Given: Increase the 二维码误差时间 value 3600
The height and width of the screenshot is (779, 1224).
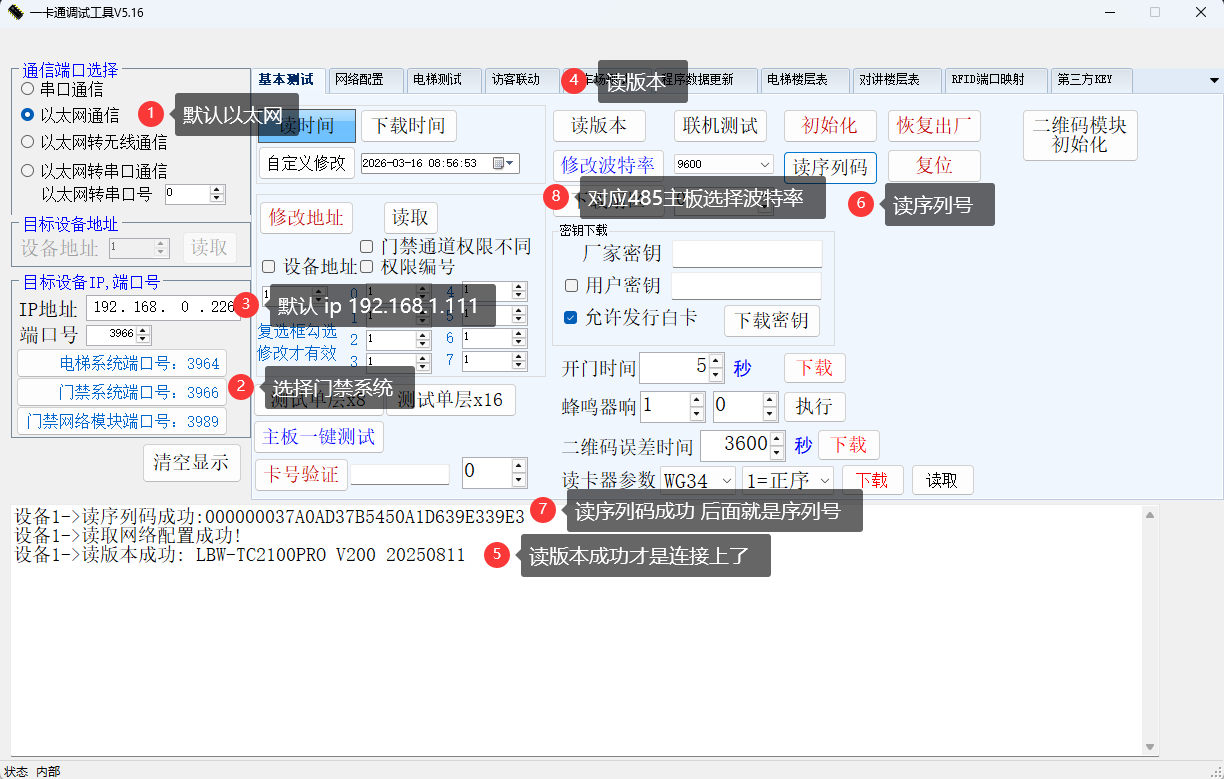Looking at the screenshot, I should pos(778,438).
